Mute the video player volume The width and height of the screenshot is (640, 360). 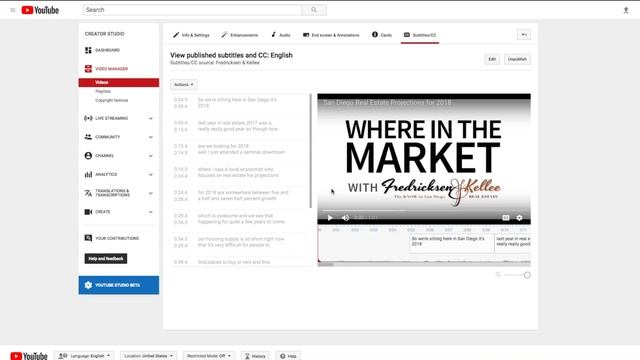345,218
